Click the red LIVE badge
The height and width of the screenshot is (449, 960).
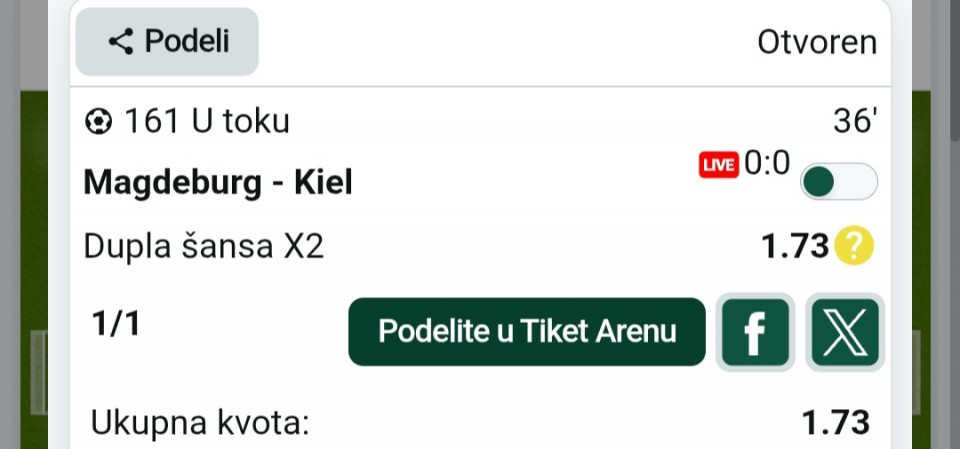point(718,165)
